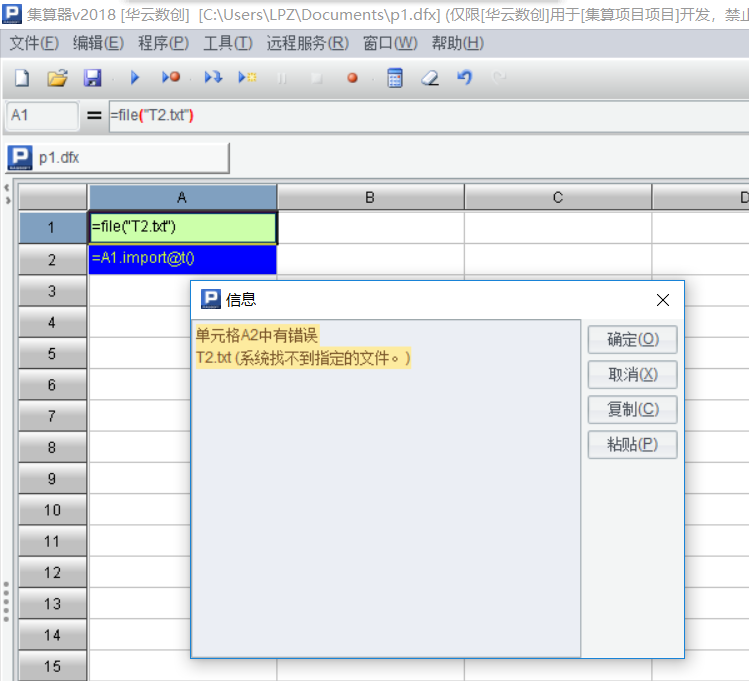Confirm dialog with 确定(O) button

tap(632, 340)
